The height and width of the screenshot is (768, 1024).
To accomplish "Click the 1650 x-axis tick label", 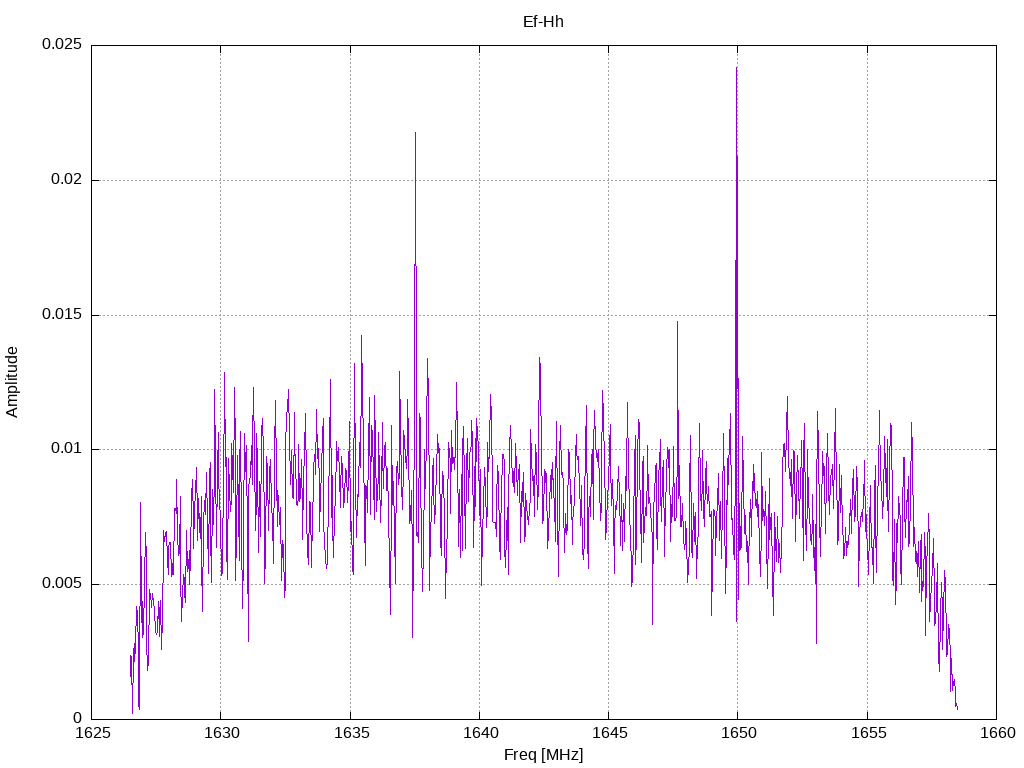I will pos(739,733).
